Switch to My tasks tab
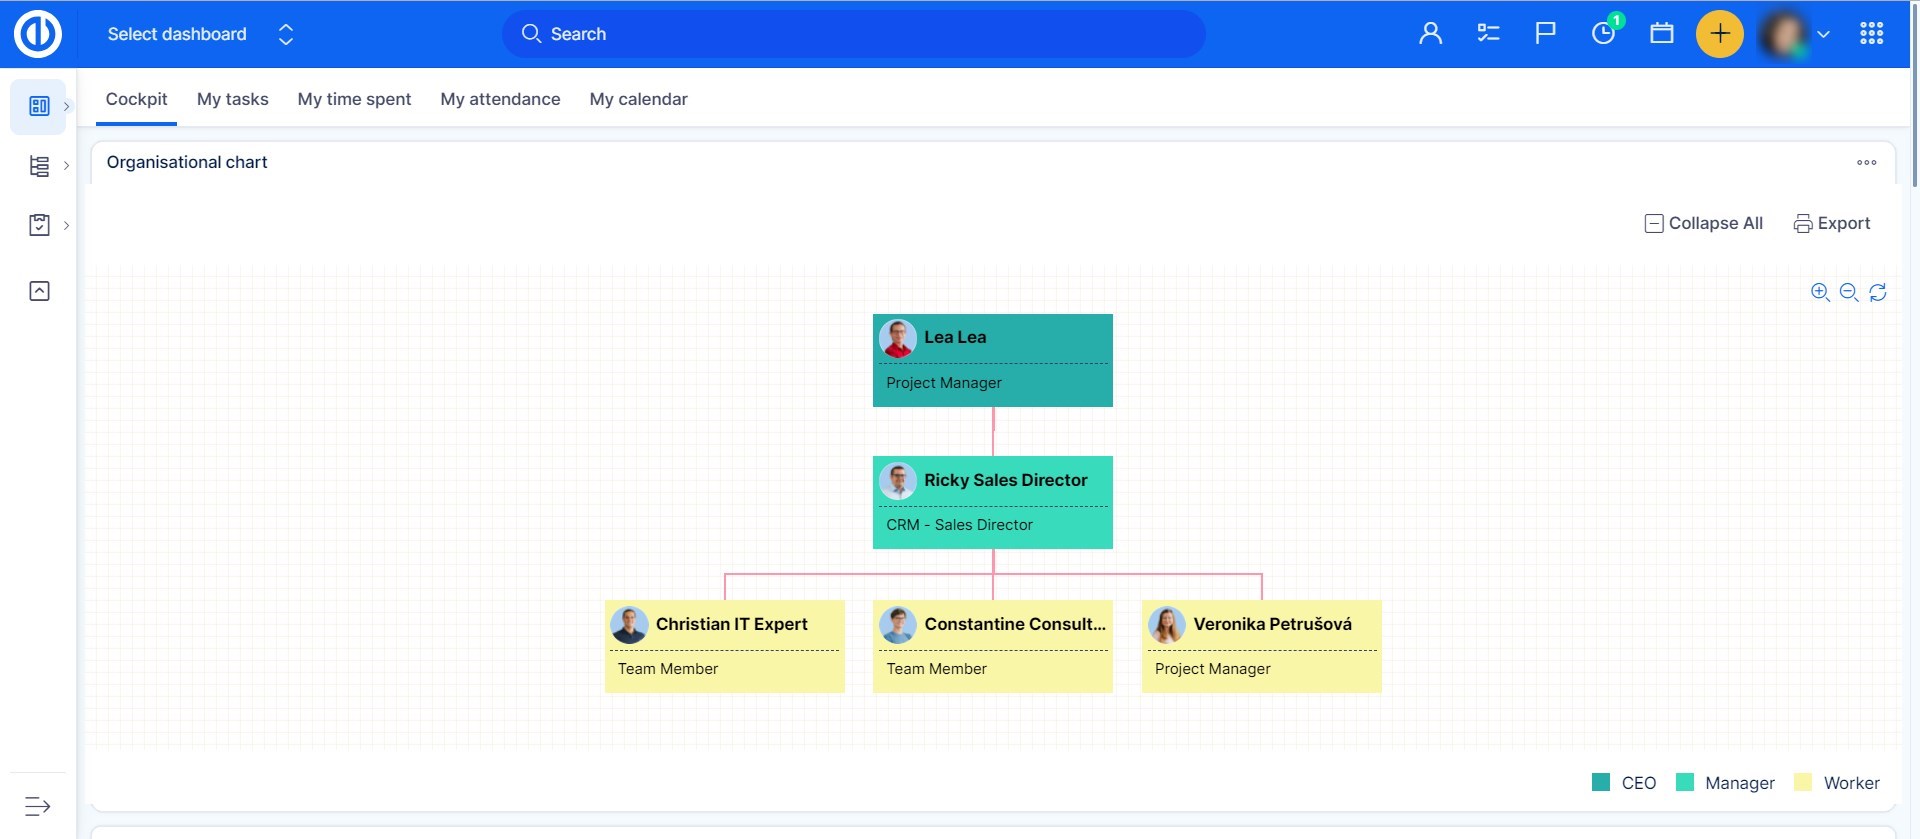This screenshot has width=1920, height=839. (232, 99)
